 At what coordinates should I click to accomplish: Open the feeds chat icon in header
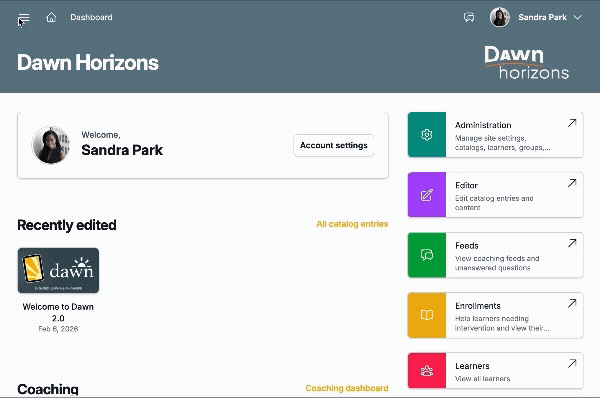[x=469, y=17]
